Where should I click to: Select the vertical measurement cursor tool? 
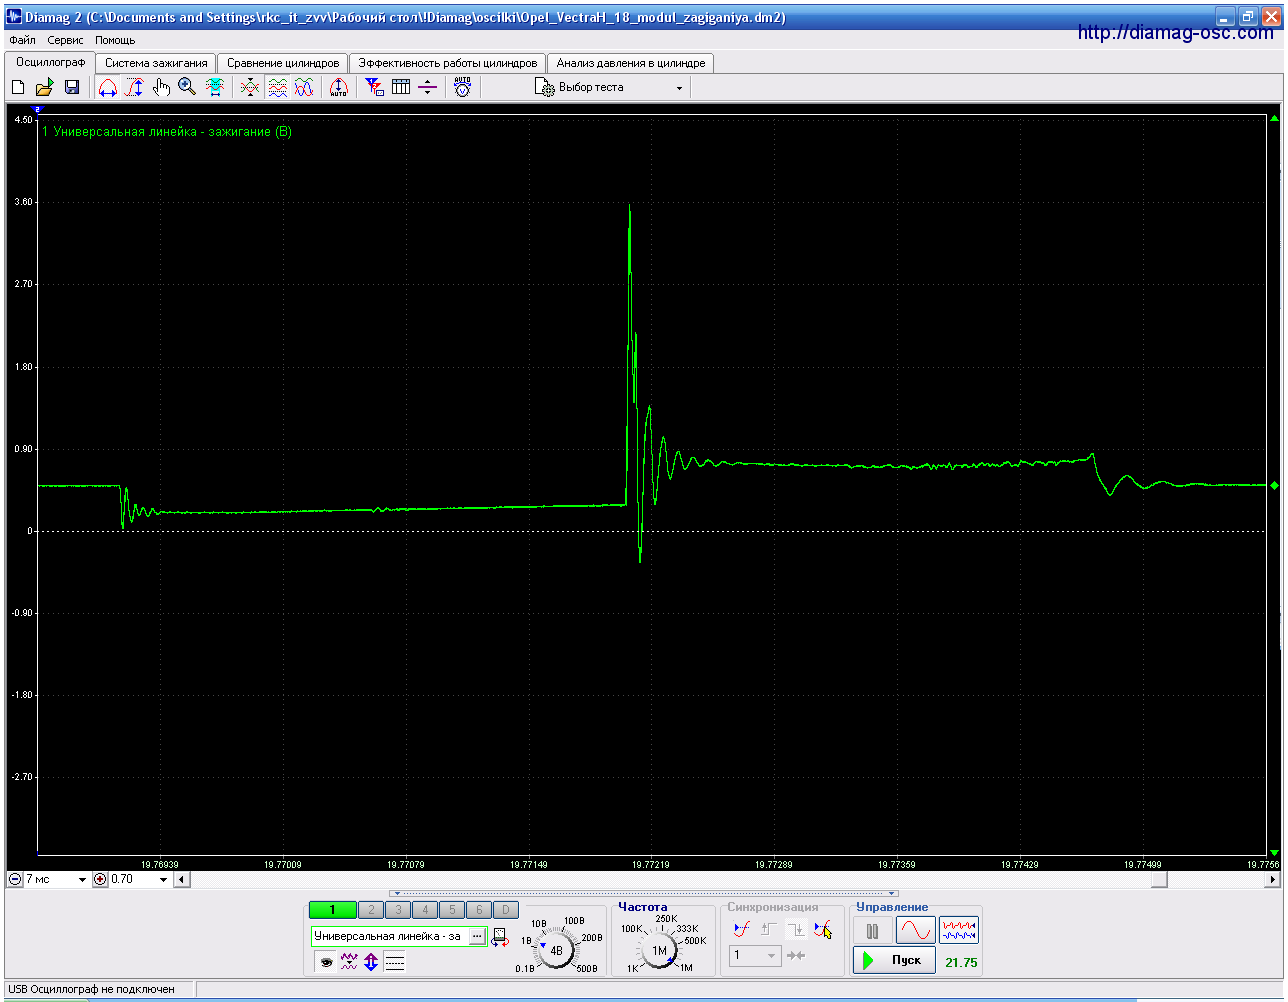135,88
